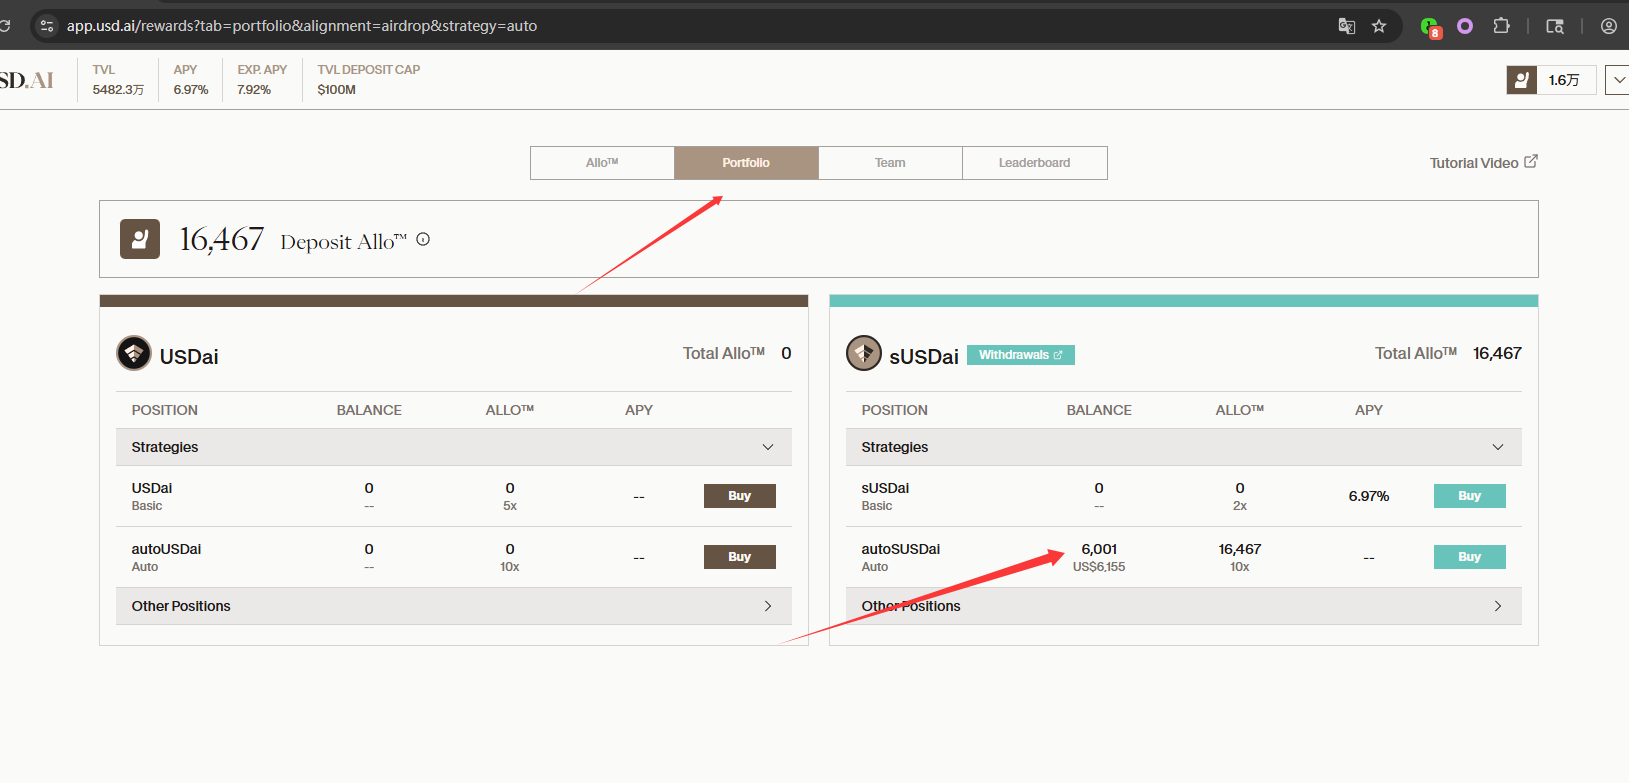Click the Deposit Allo info icon
The image size is (1629, 783).
coord(423,239)
